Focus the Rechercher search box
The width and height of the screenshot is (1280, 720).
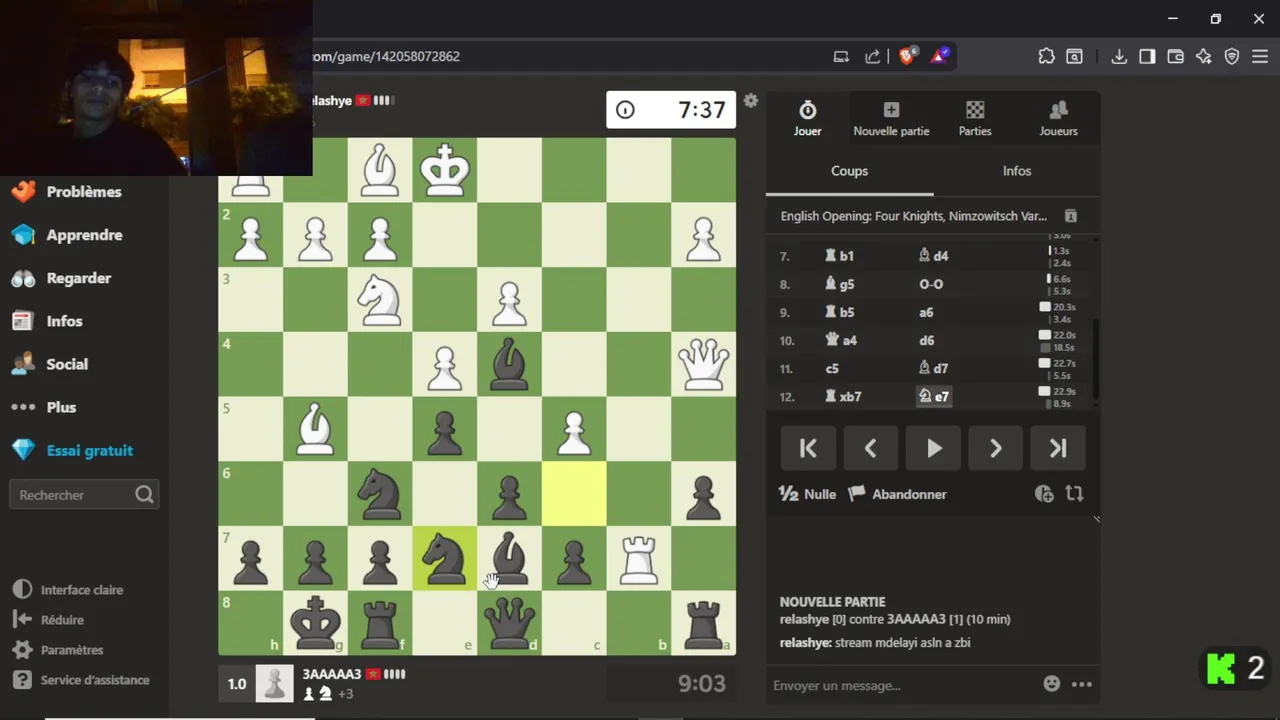(85, 495)
